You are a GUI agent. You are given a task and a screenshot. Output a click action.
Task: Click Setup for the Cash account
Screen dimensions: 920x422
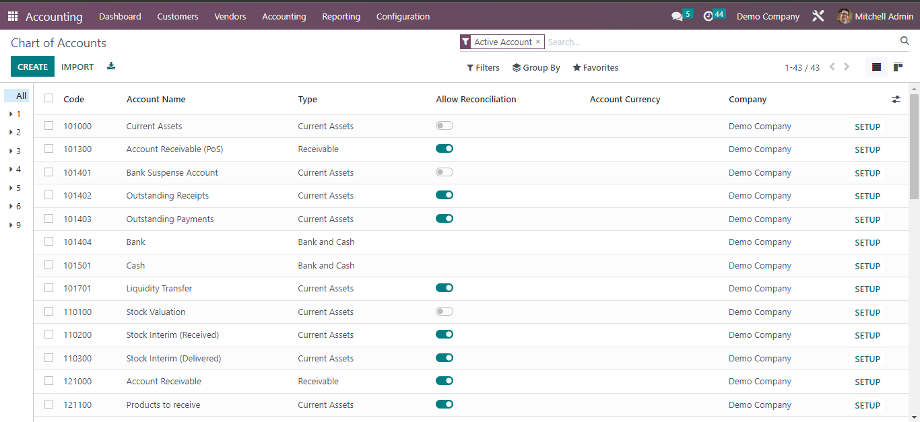tap(867, 266)
